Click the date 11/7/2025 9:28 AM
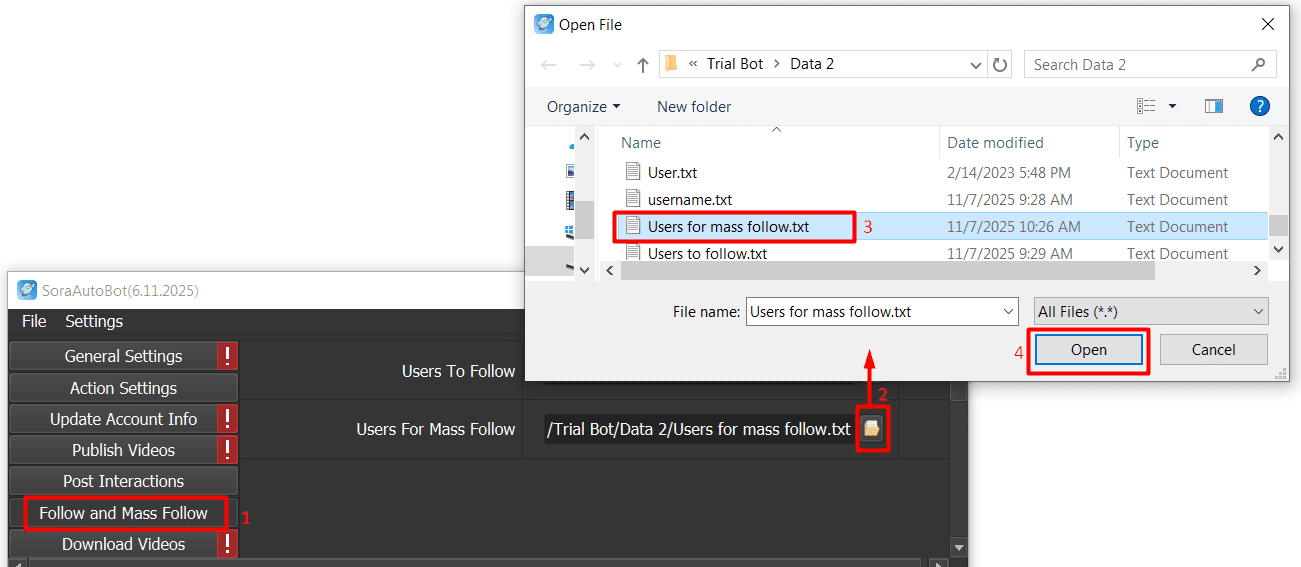 point(1010,199)
